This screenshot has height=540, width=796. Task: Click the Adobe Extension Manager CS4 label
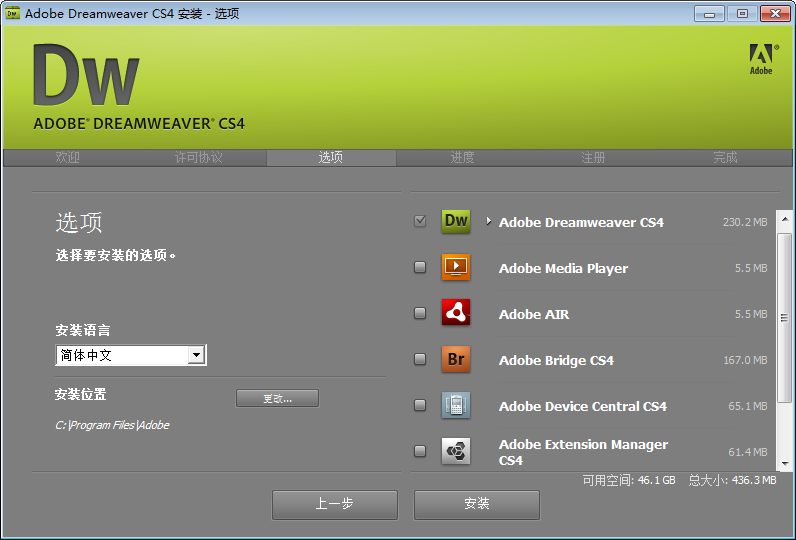583,452
